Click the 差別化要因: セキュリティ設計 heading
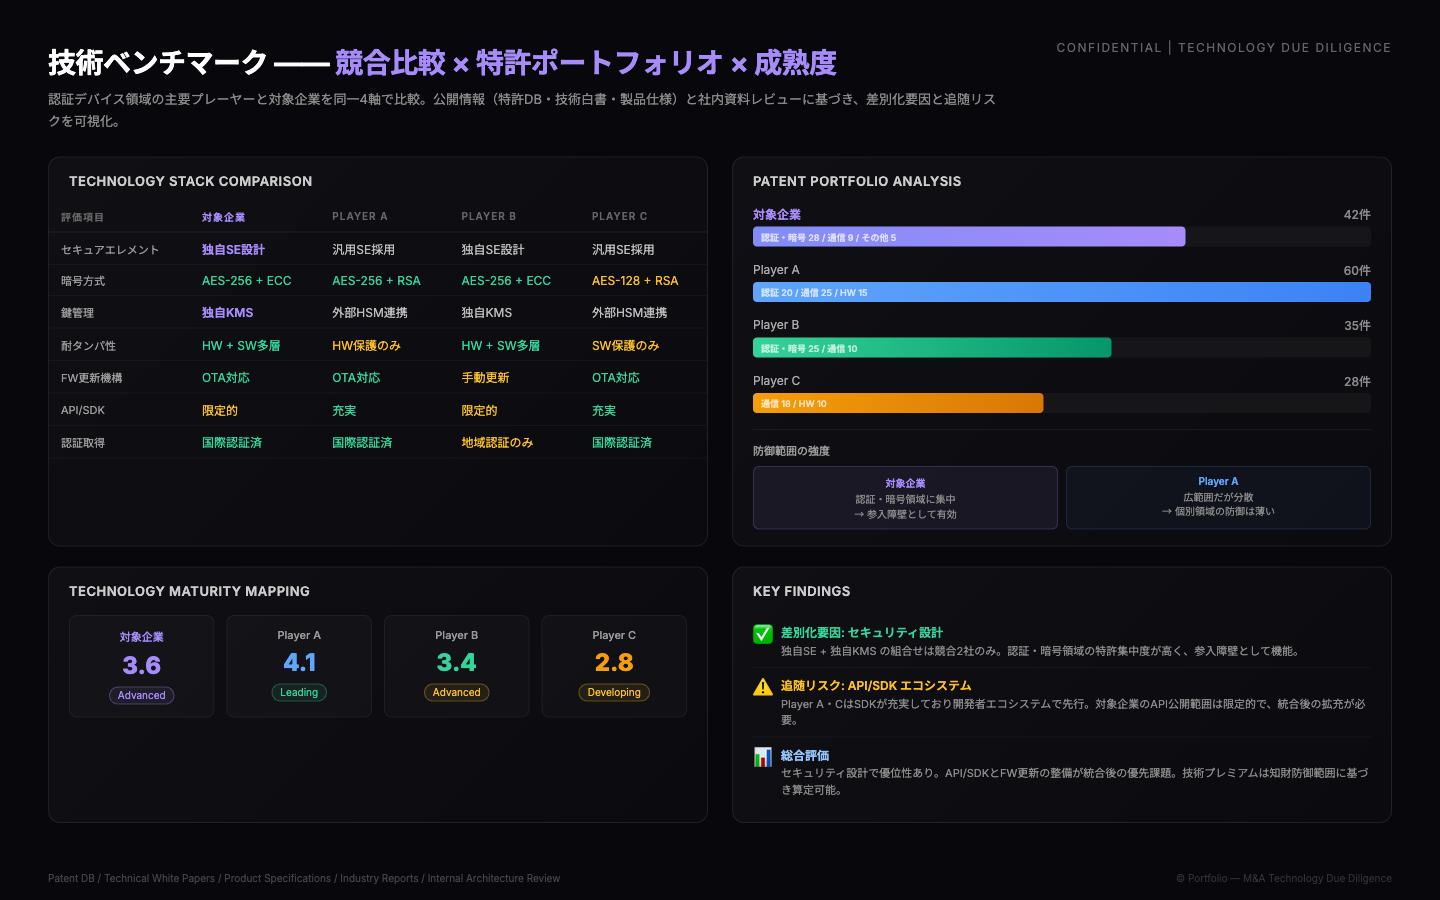1440x900 pixels. tap(861, 633)
